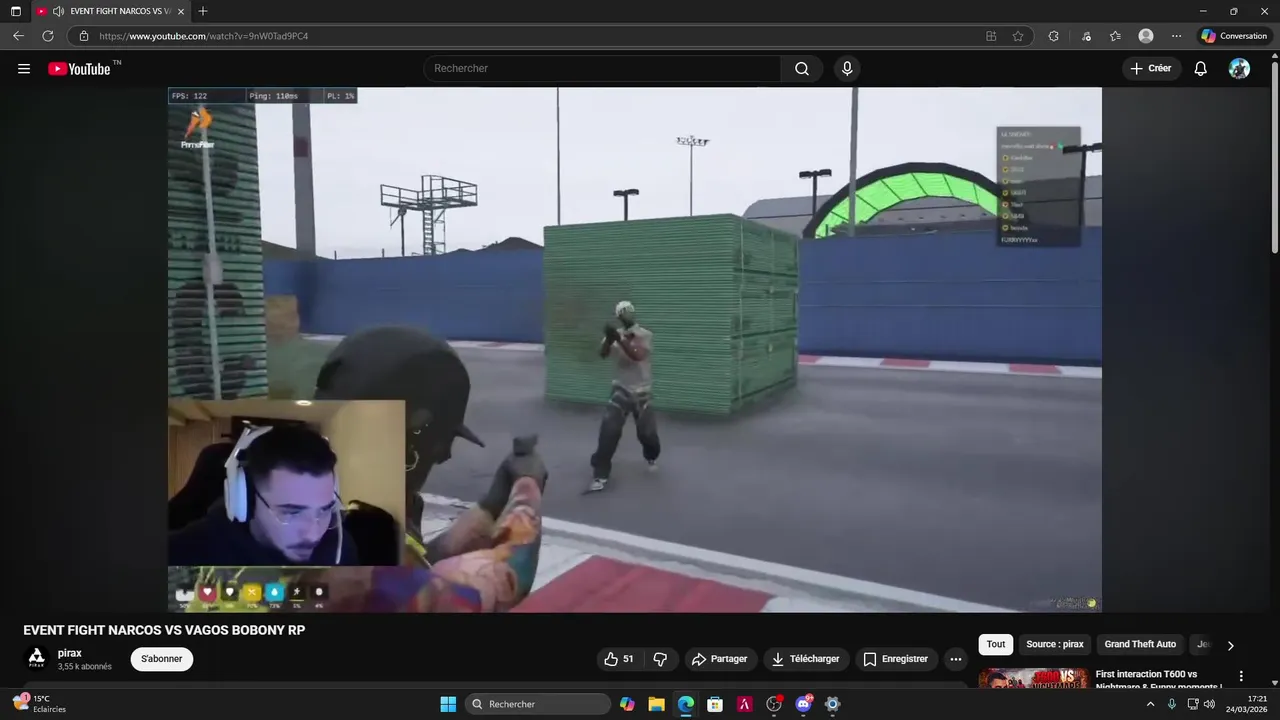Image resolution: width=1280 pixels, height=720 pixels.
Task: Select the Source : pirax chip
Action: pyautogui.click(x=1055, y=645)
